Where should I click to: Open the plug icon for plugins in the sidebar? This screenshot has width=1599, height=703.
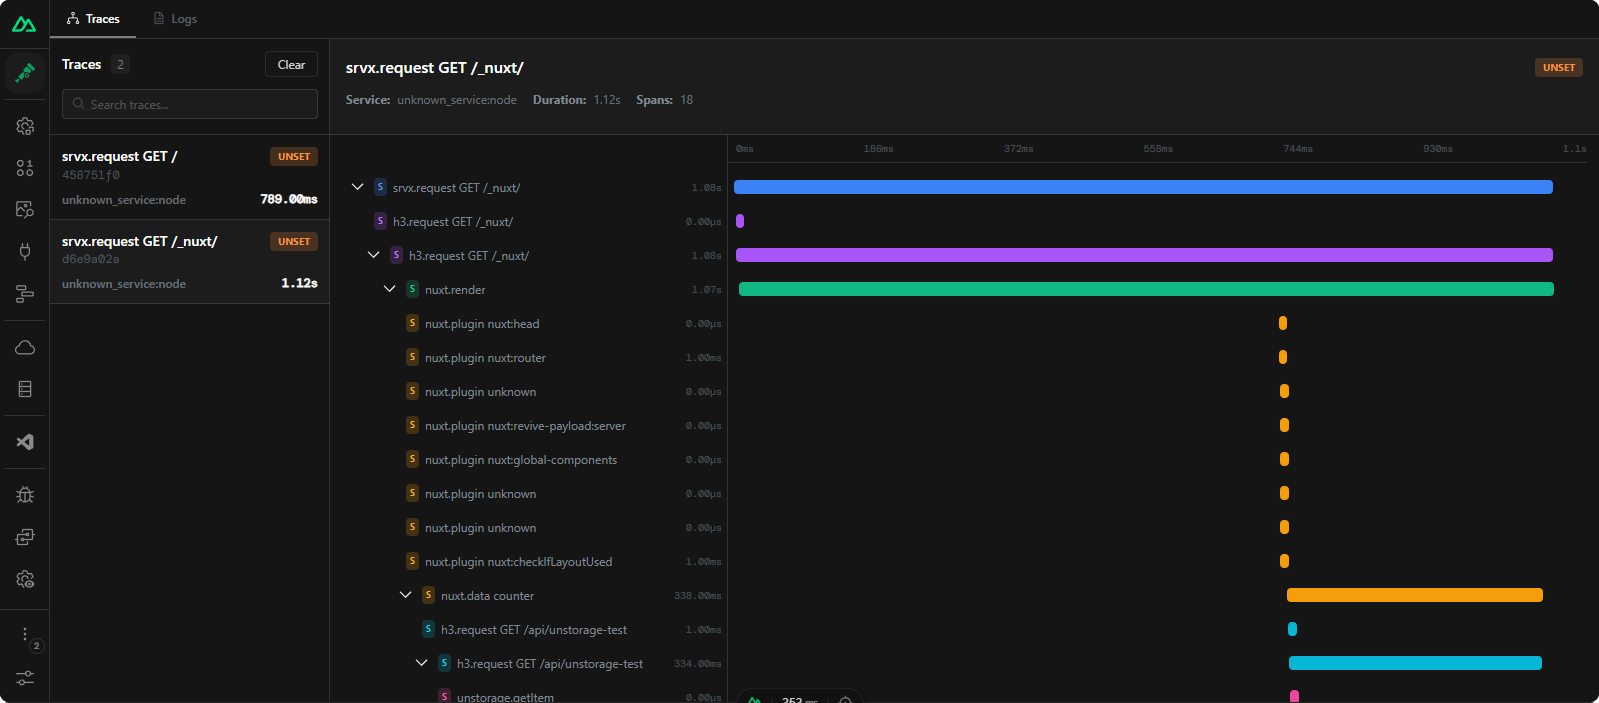pyautogui.click(x=25, y=252)
